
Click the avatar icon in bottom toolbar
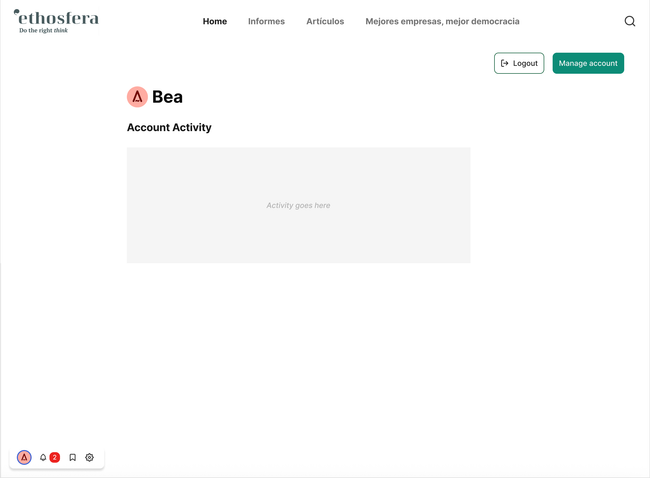[24, 457]
